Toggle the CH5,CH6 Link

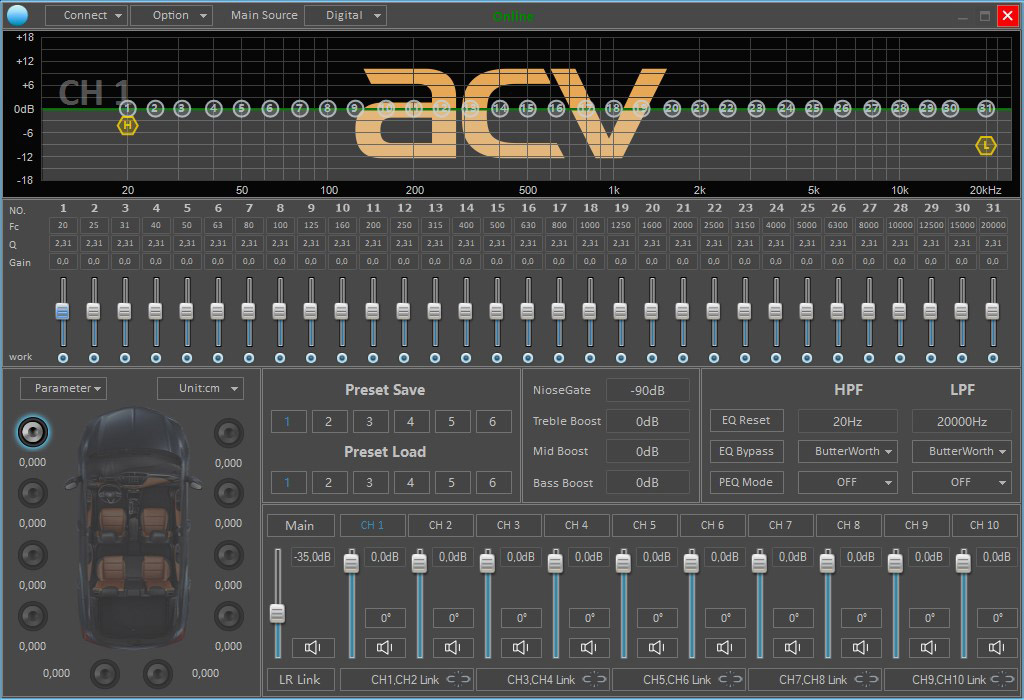[678, 680]
